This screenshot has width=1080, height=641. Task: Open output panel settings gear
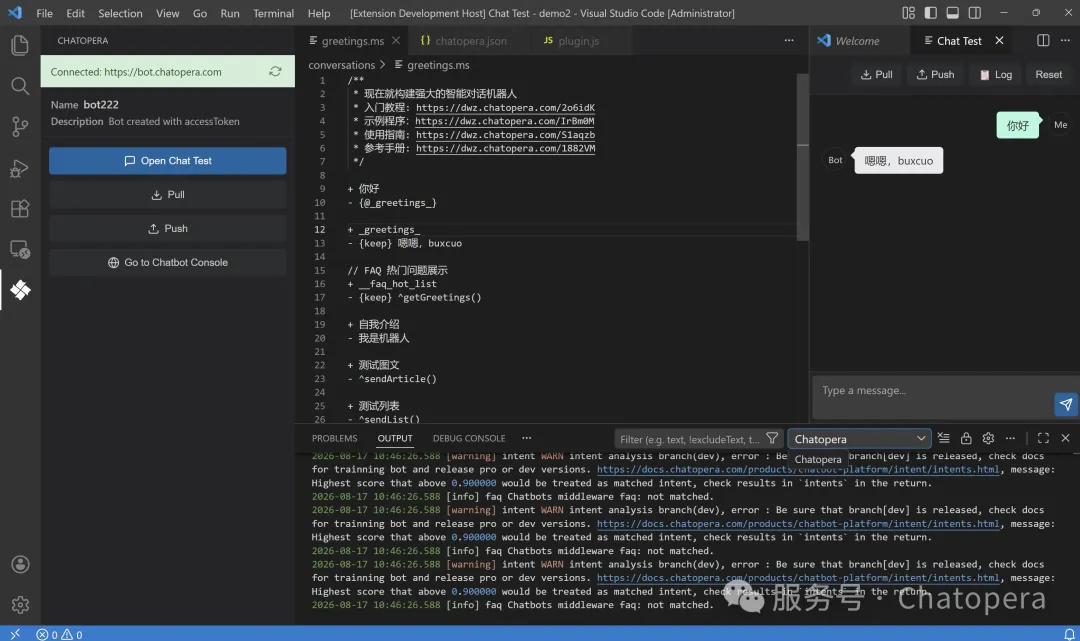coord(988,439)
